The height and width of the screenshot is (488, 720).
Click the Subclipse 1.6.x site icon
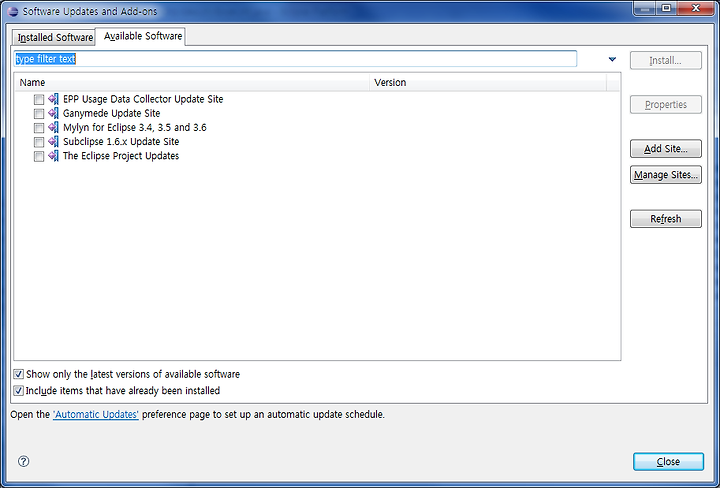(53, 141)
